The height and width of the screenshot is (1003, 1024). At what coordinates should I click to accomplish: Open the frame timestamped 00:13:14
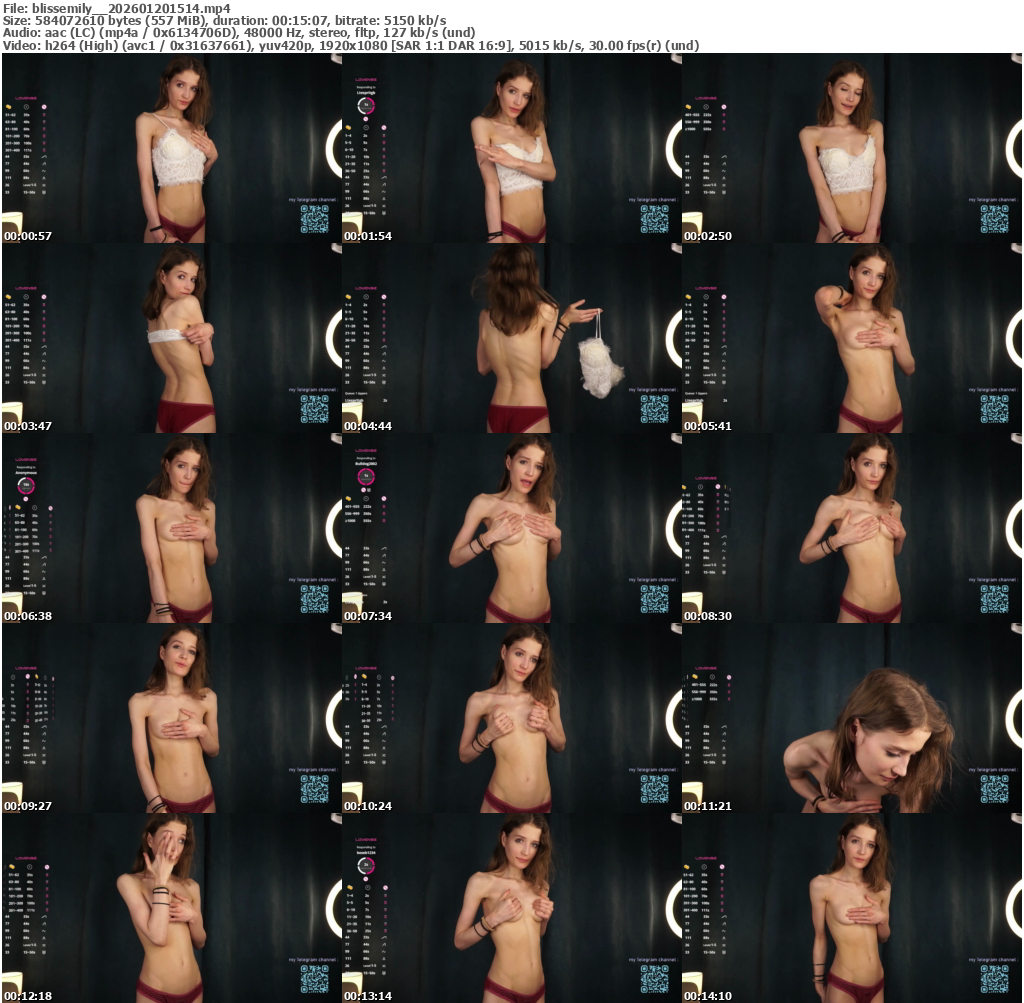pyautogui.click(x=511, y=908)
